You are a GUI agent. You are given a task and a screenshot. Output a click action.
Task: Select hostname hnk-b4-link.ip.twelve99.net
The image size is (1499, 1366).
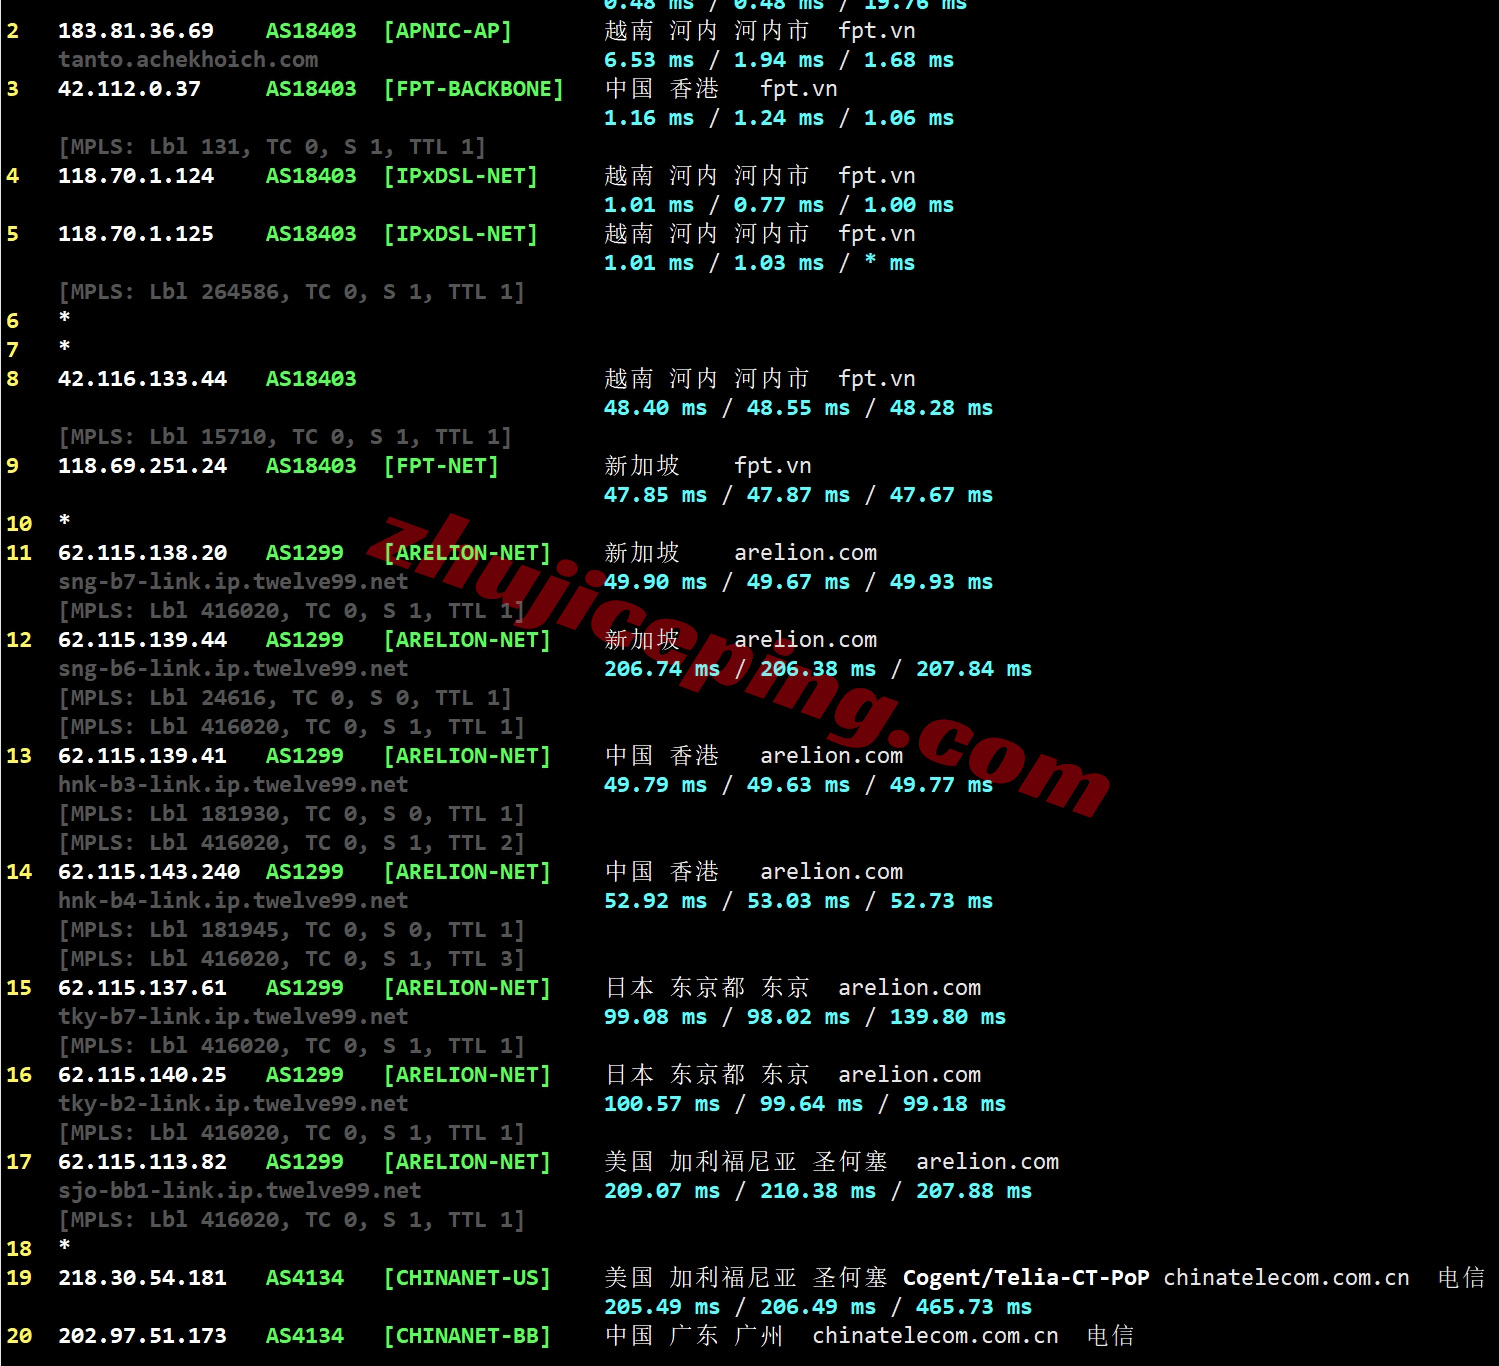233,901
